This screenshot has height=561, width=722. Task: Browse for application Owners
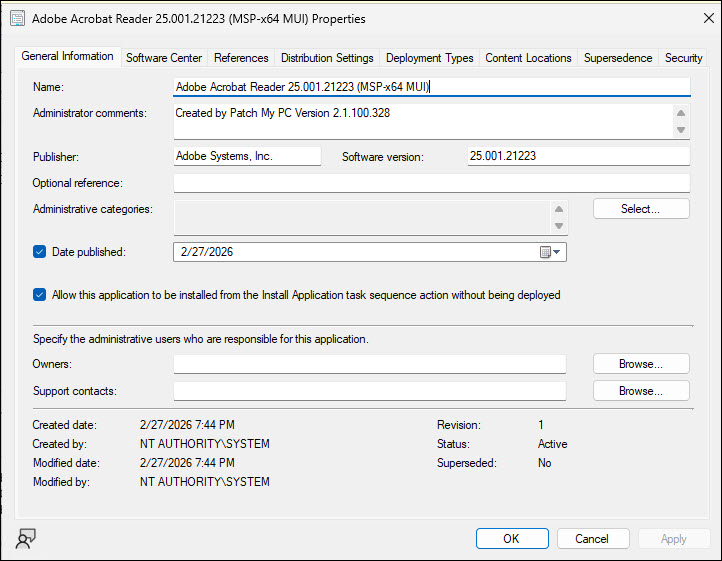point(640,364)
